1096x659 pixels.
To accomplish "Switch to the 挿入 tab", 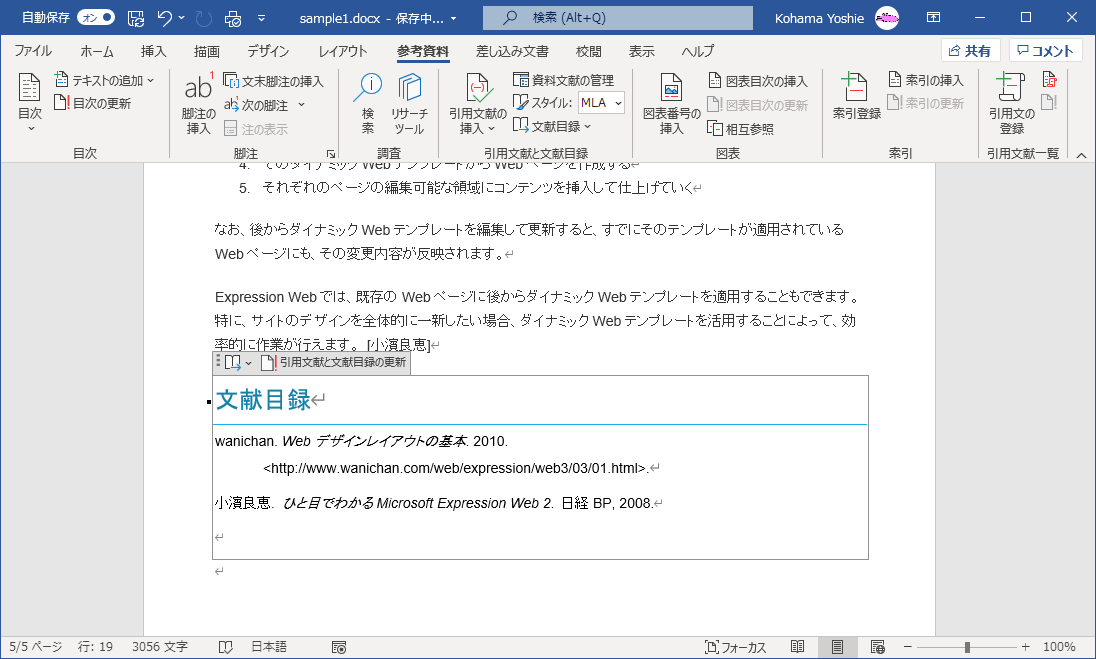I will click(153, 51).
